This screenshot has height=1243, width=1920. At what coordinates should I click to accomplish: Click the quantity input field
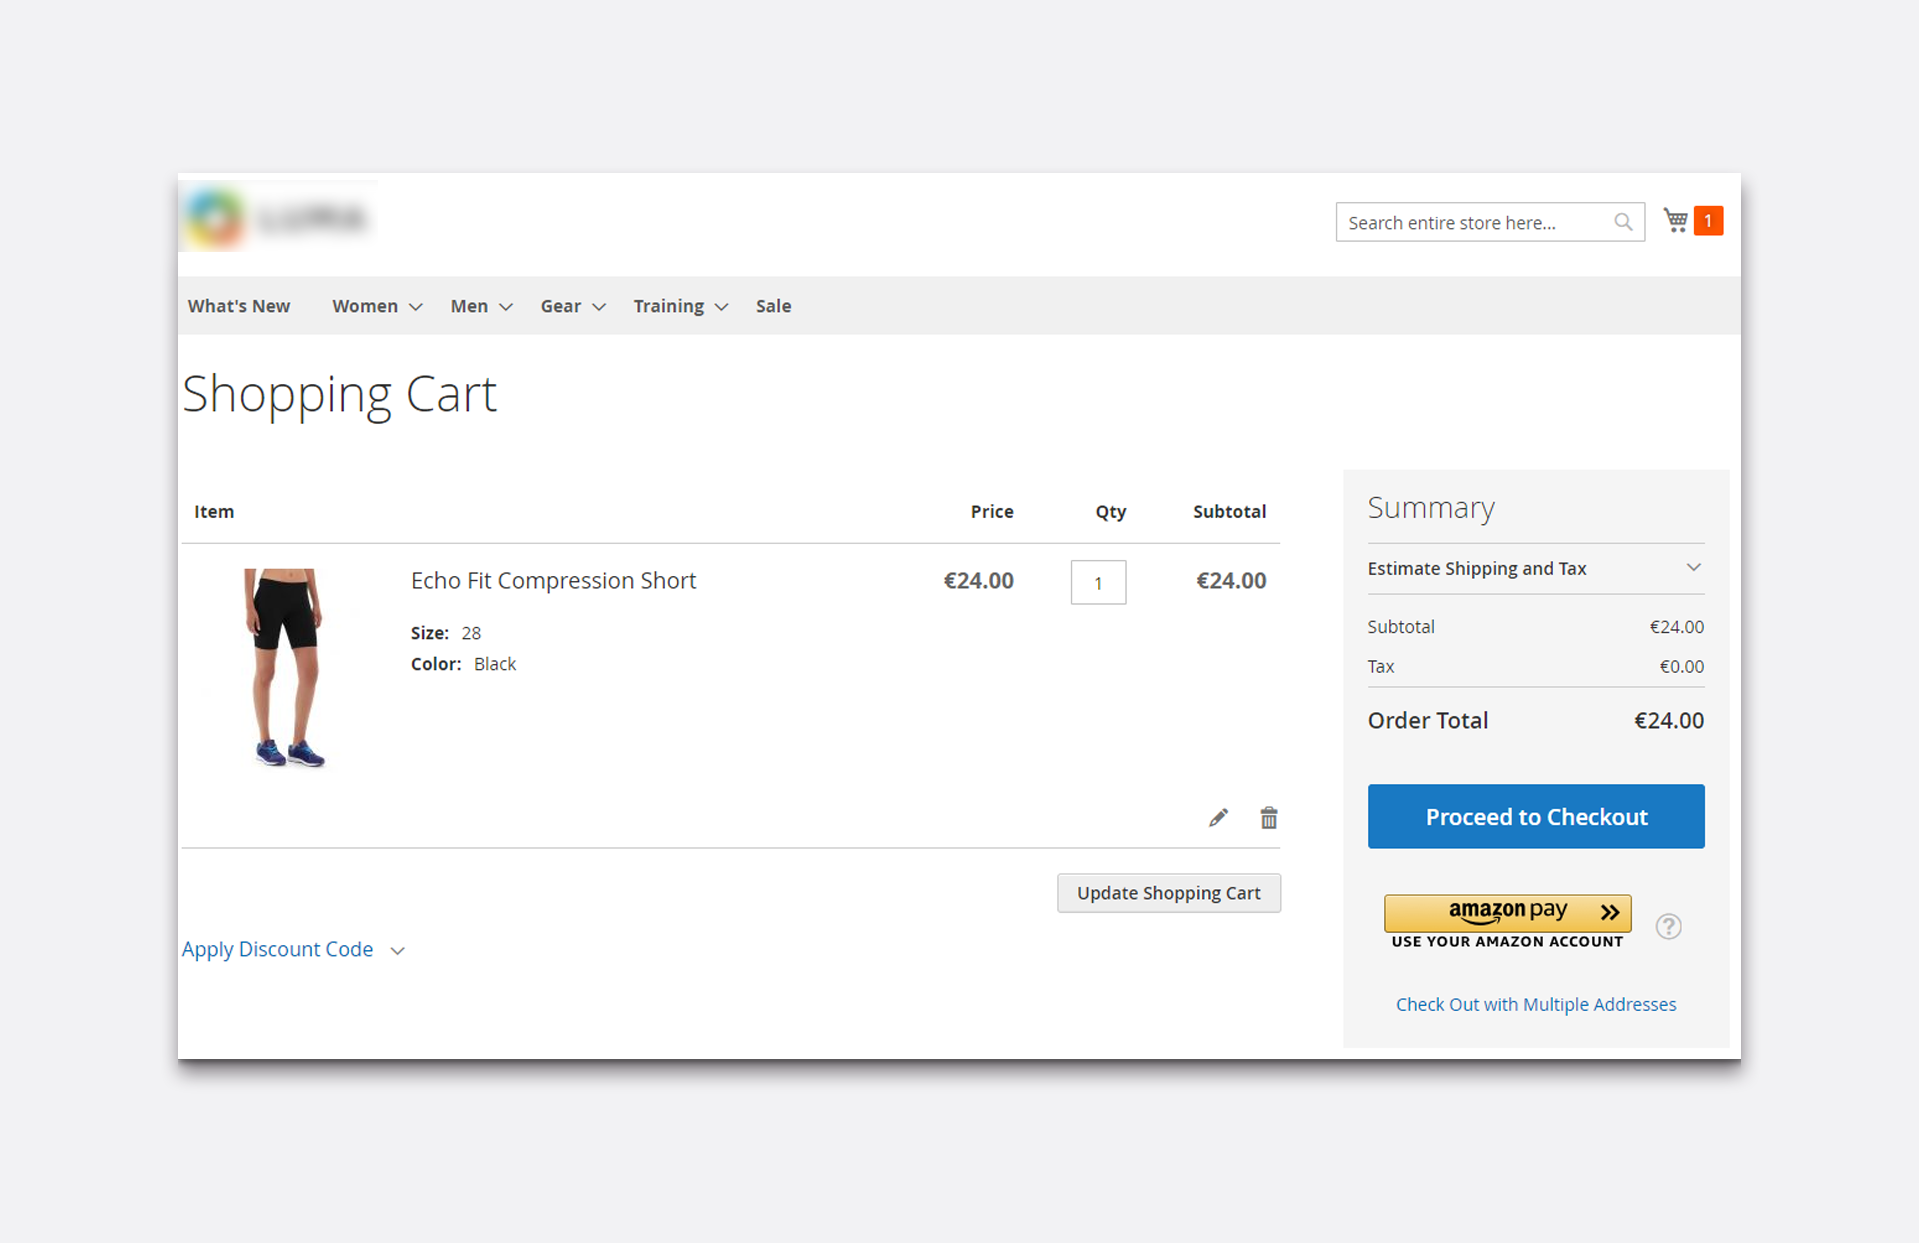point(1098,582)
